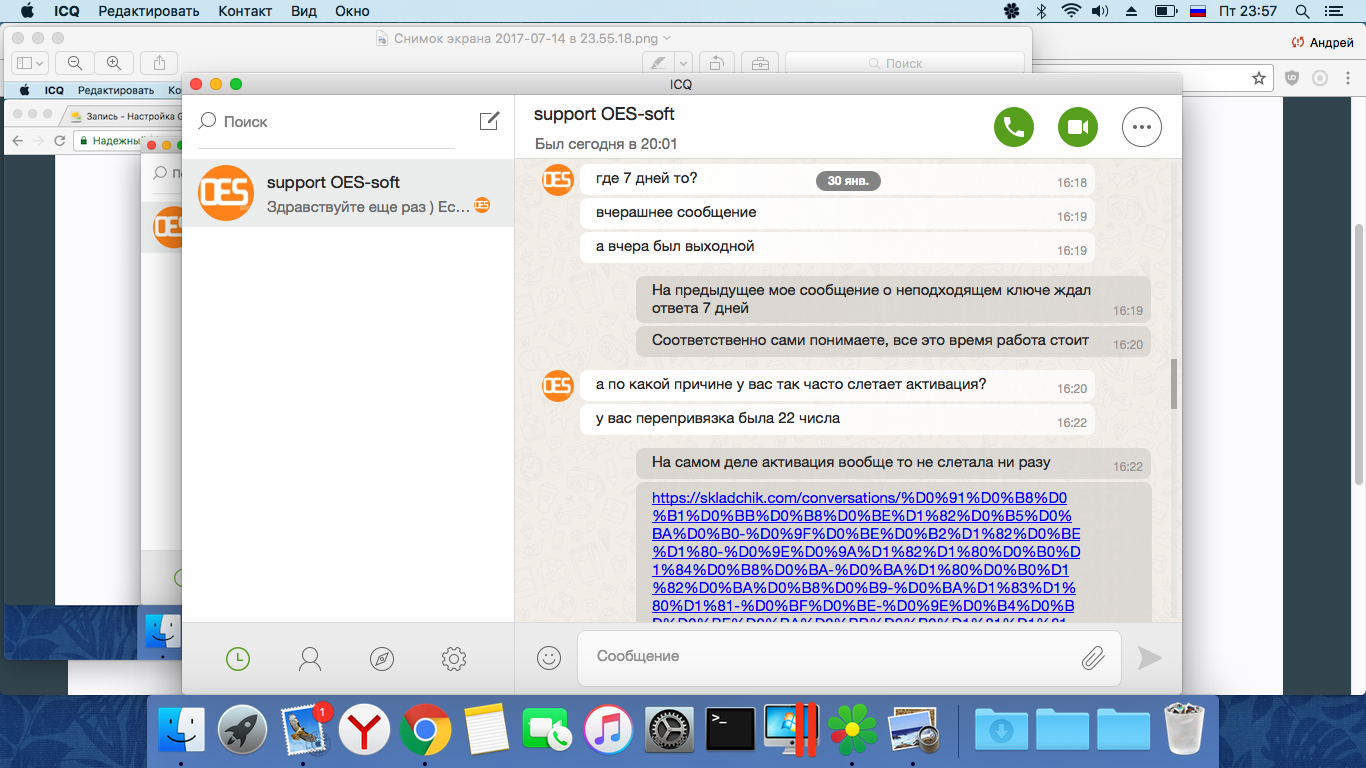Click the Сообщение message input field
Screen dimensions: 1366x768
pos(849,657)
